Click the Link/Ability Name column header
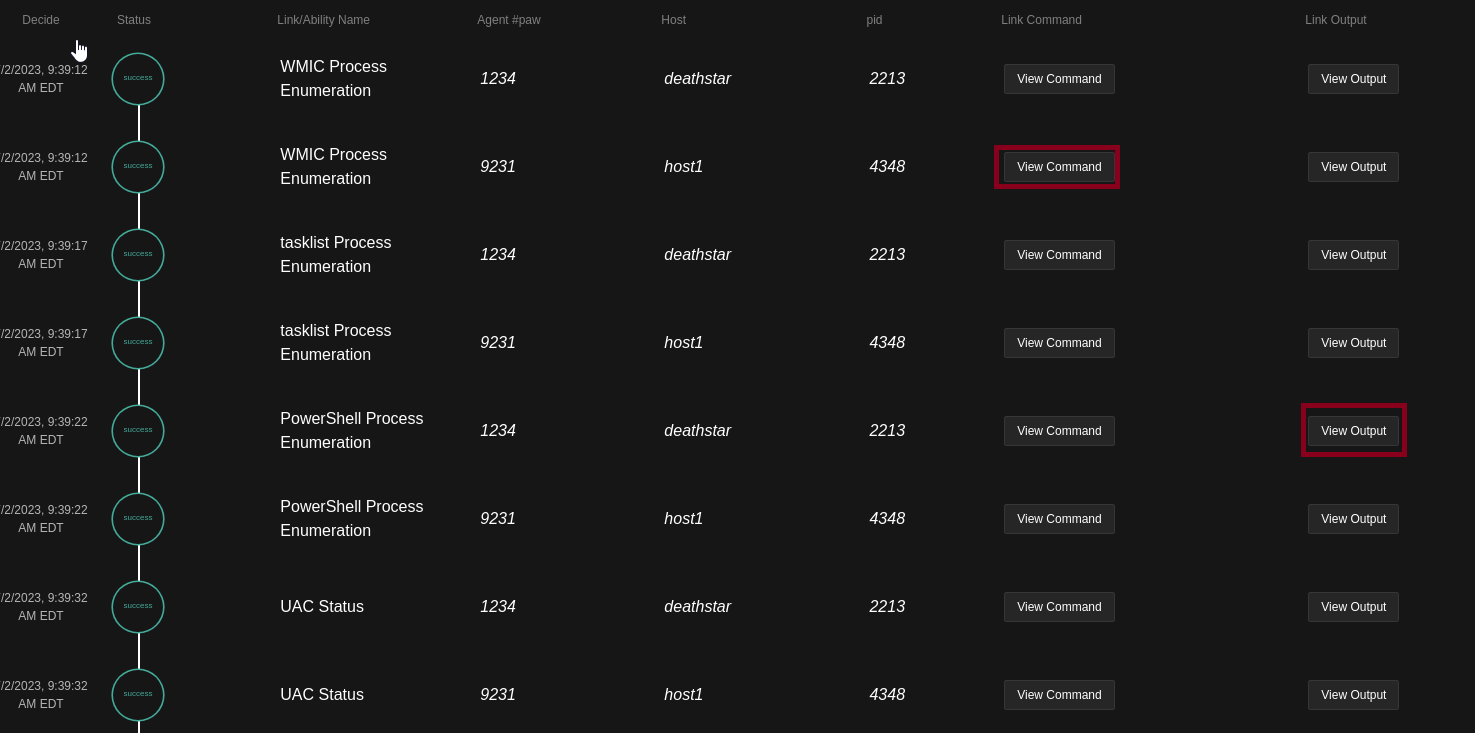Screen dimensions: 1475x733 [323, 20]
